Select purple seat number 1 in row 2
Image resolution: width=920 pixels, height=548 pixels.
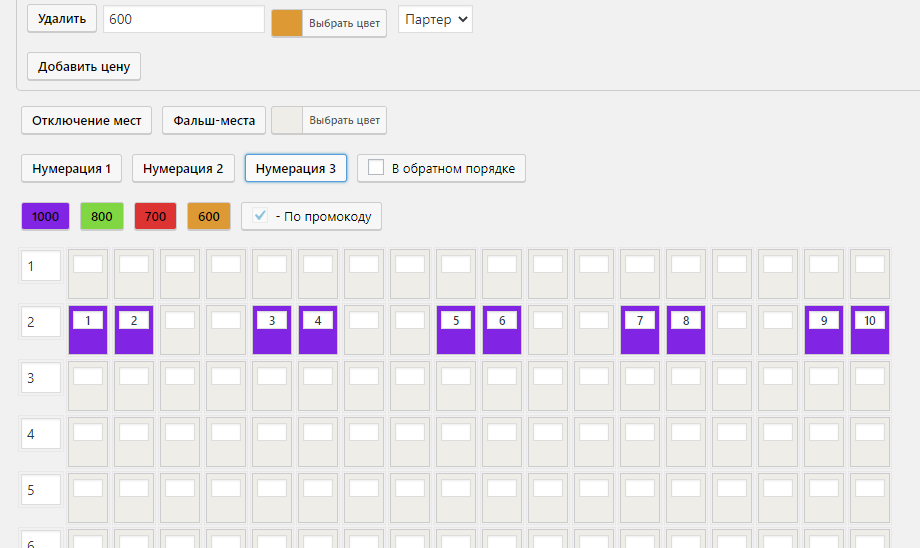(88, 330)
